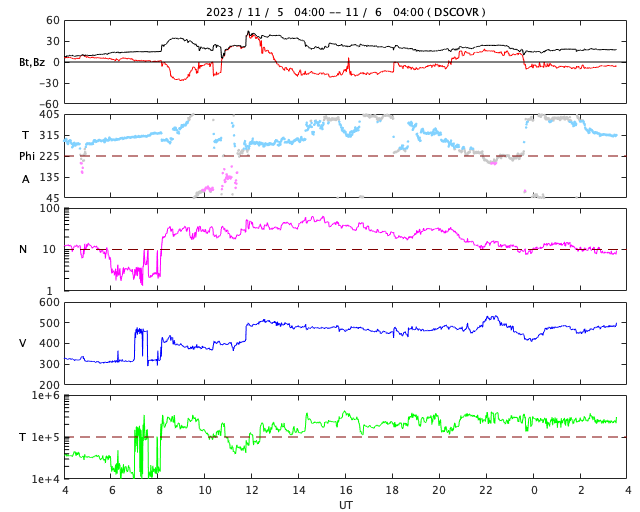
Task: Click the 18 hour x-axis tick
Action: pyautogui.click(x=392, y=490)
